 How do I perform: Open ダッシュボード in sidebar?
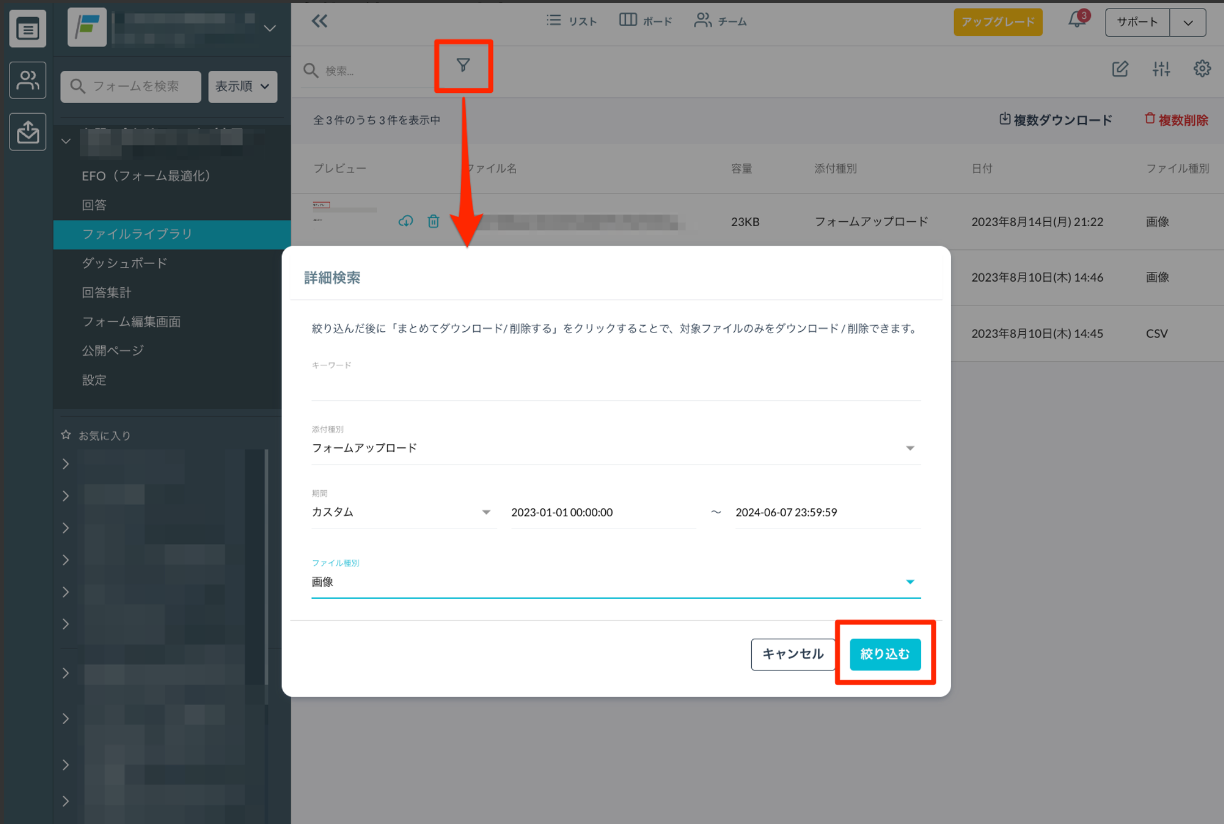click(x=124, y=263)
